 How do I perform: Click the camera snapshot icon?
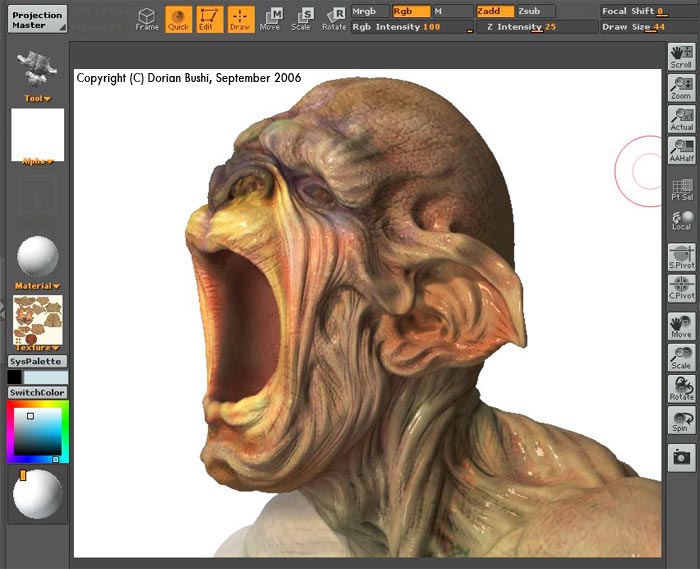click(x=681, y=458)
